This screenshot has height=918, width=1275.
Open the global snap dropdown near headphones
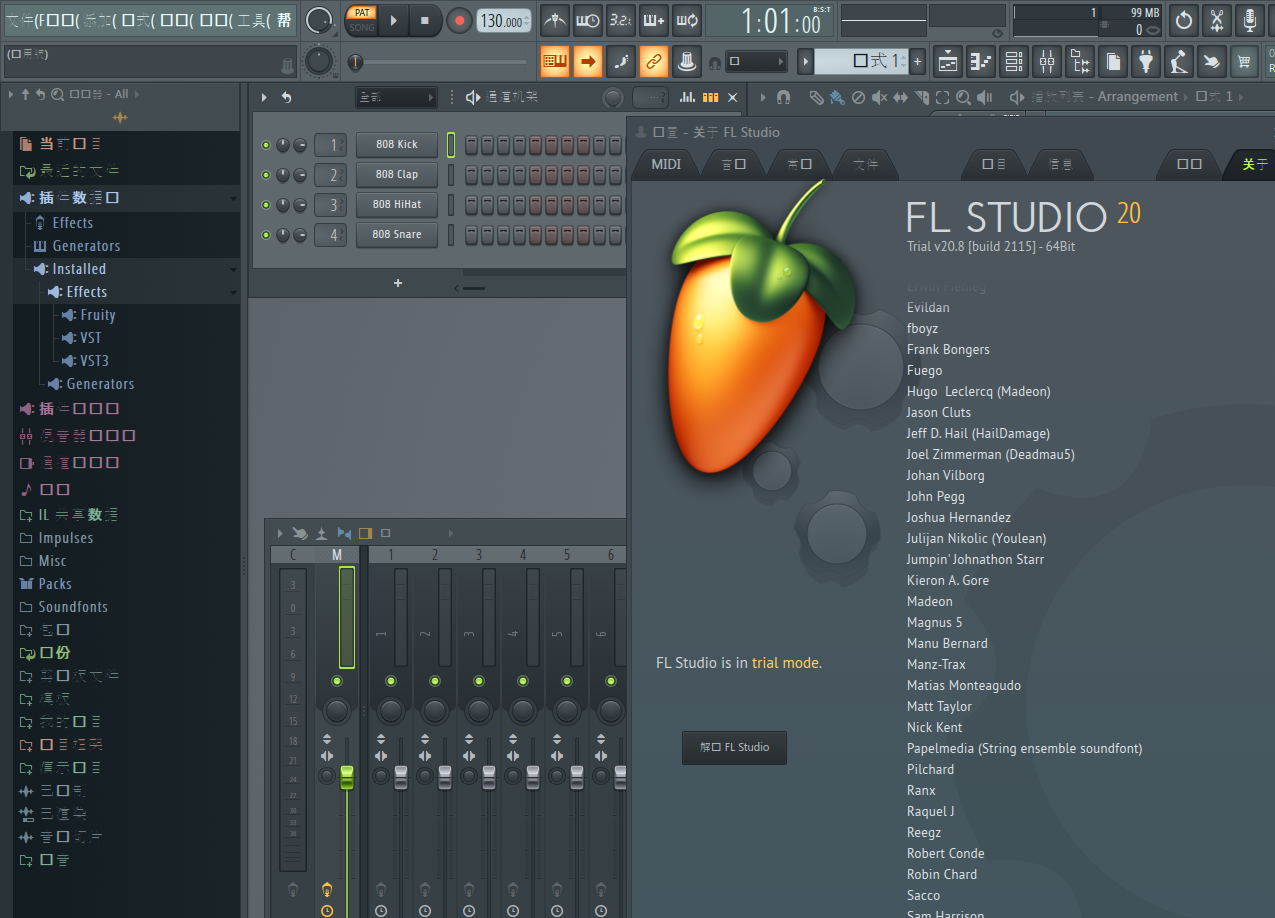(x=755, y=62)
